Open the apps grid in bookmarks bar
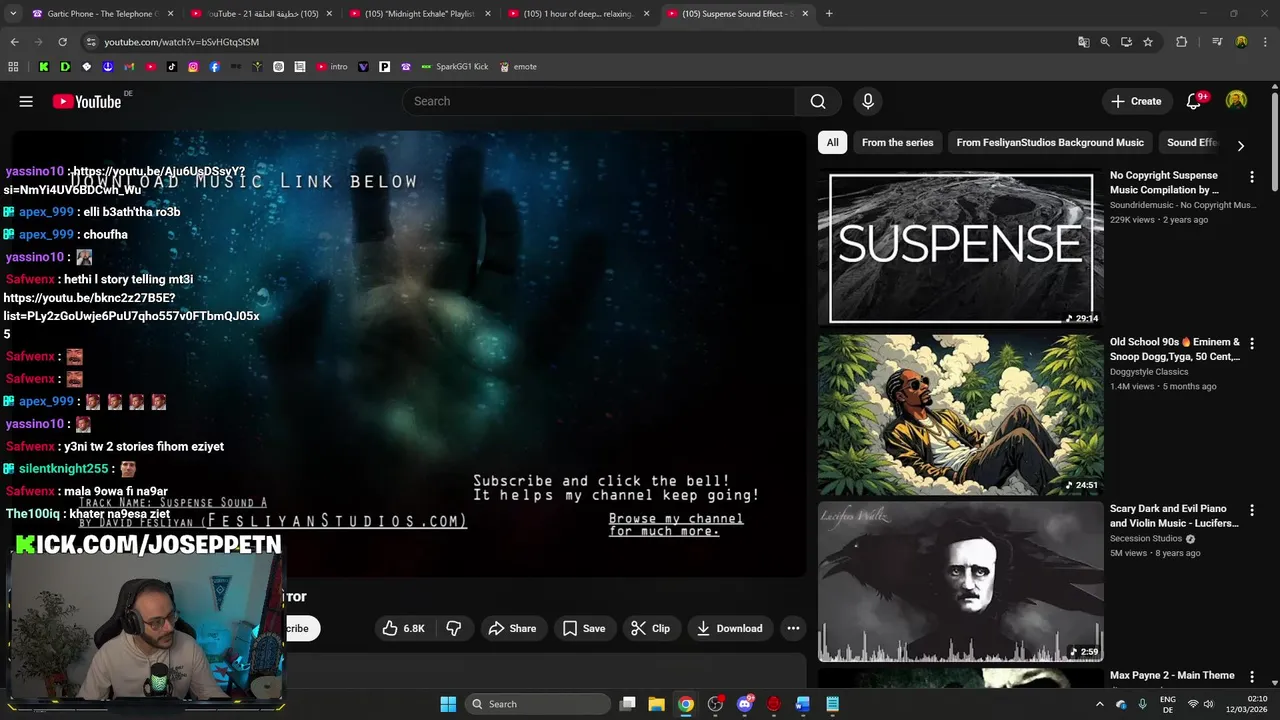This screenshot has width=1280, height=720. (13, 67)
